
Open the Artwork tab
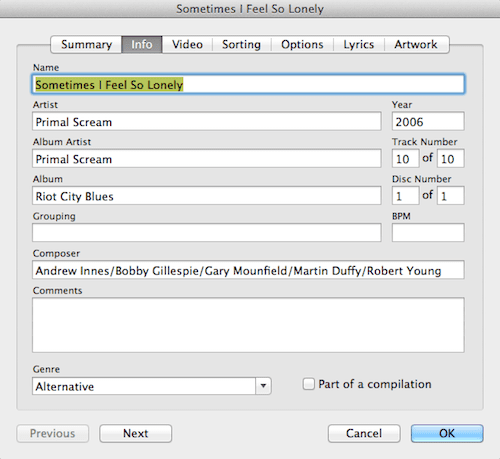pyautogui.click(x=416, y=44)
